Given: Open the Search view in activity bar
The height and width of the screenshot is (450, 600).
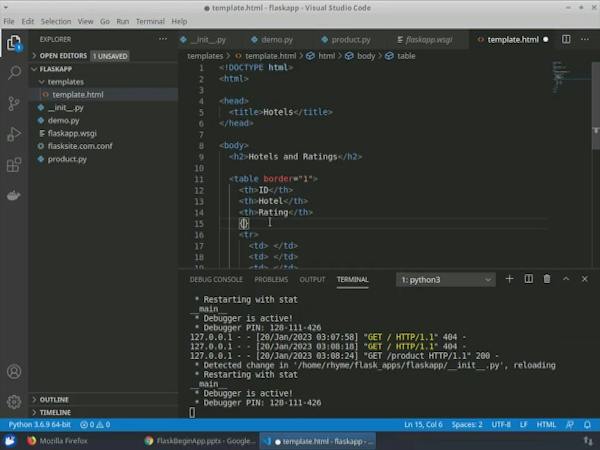Looking at the screenshot, I should click(x=14, y=72).
